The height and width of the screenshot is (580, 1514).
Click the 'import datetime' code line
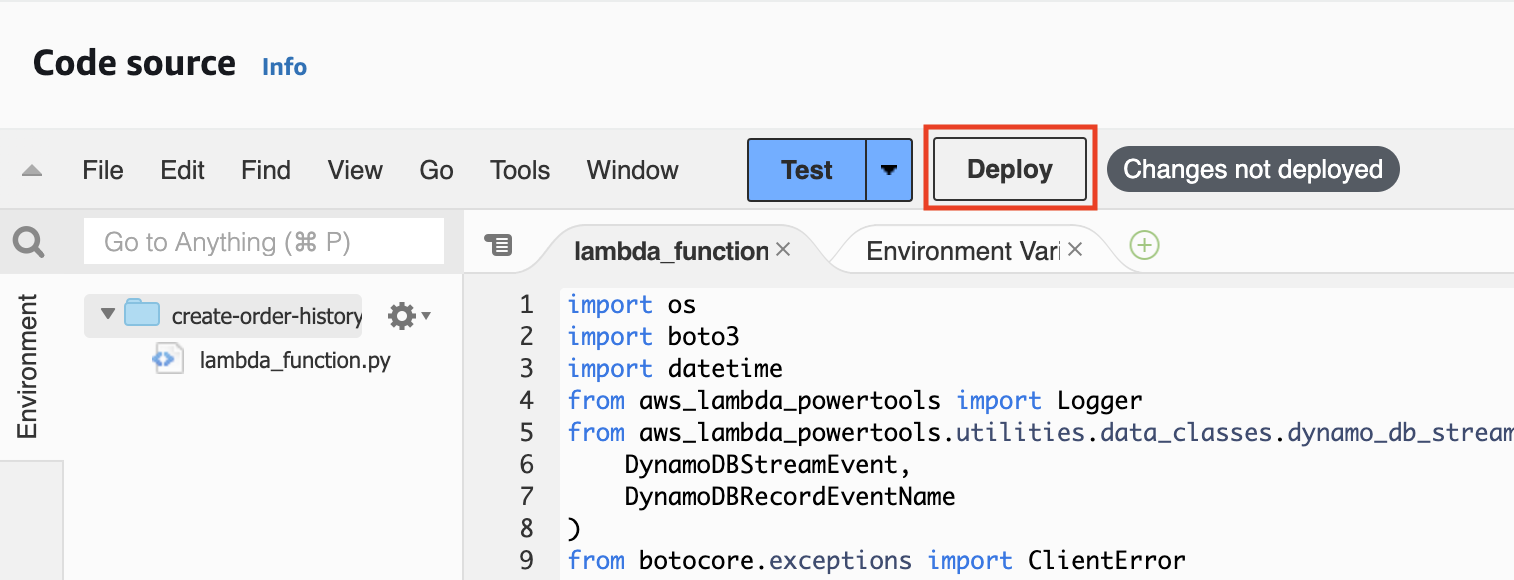click(675, 368)
